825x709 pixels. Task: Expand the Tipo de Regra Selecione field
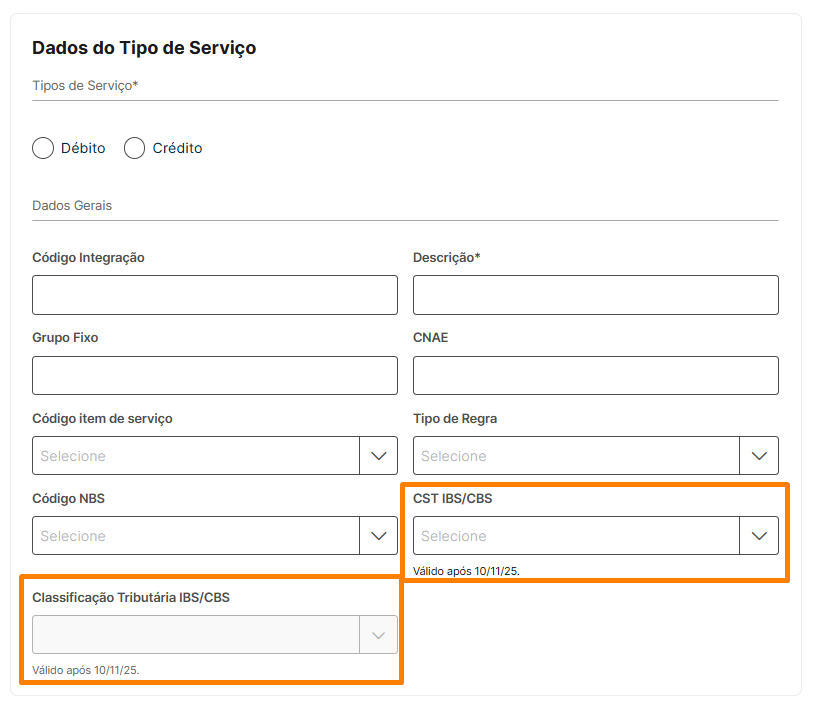click(x=576, y=456)
